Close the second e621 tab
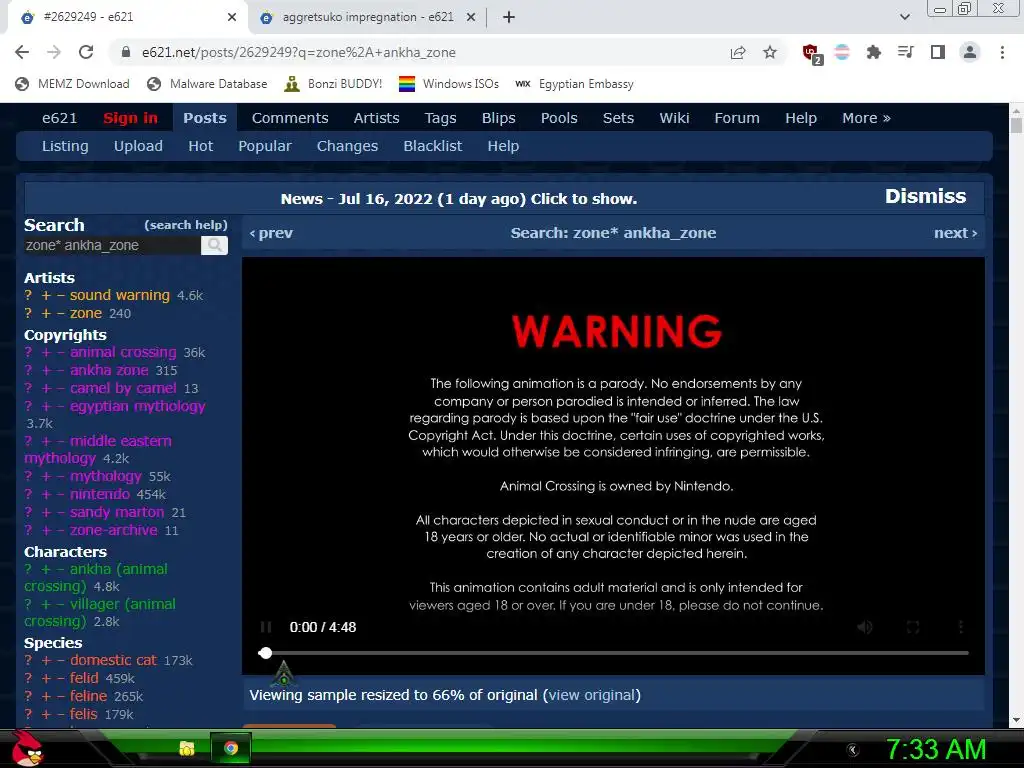The image size is (1024, 768). click(471, 17)
